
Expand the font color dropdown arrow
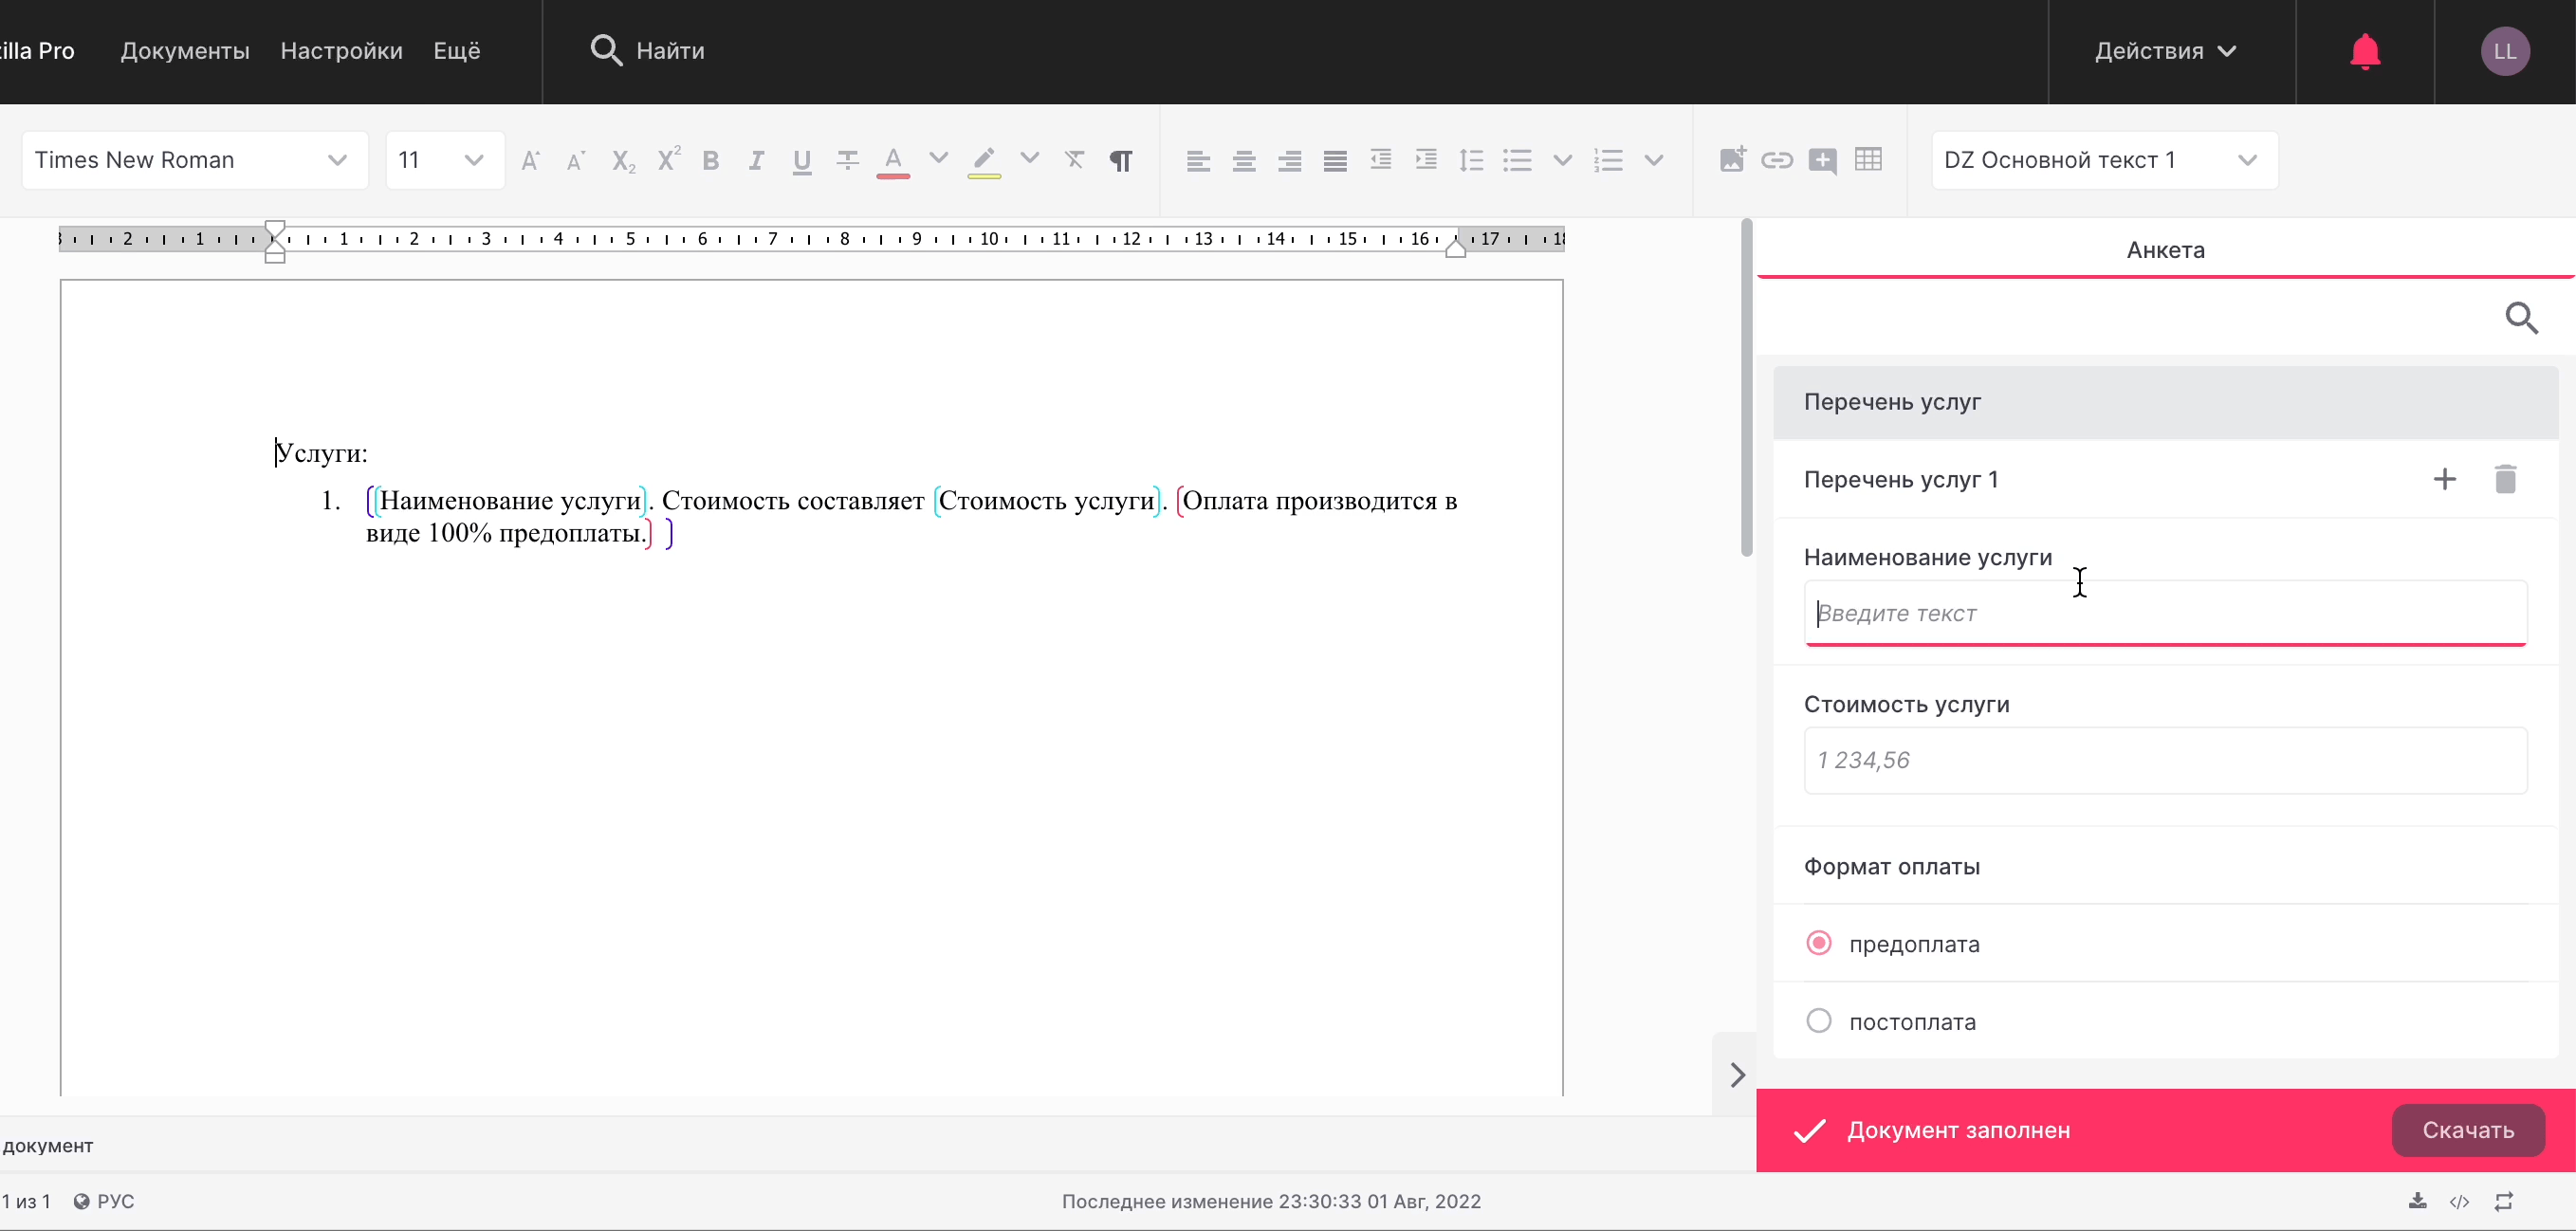(938, 158)
